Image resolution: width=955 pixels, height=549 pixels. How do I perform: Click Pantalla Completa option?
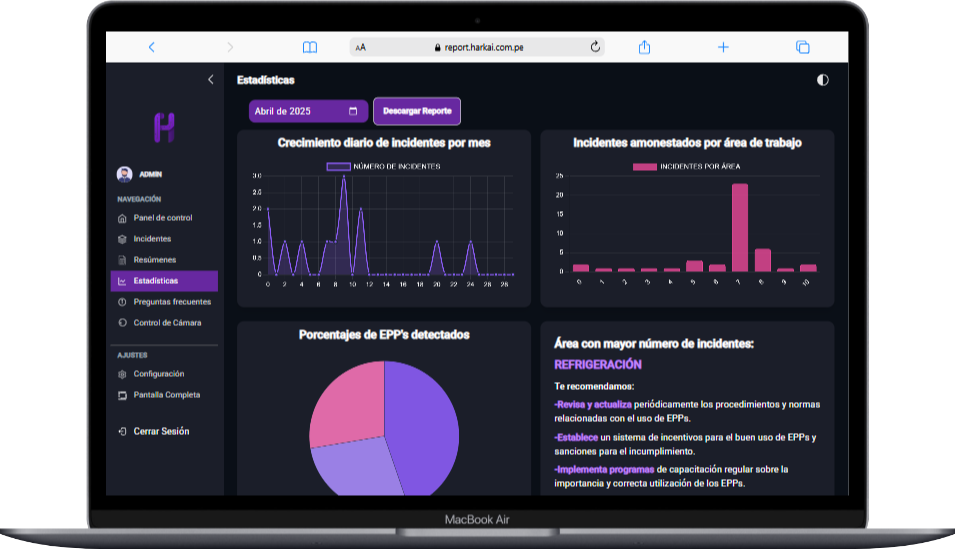coord(166,395)
